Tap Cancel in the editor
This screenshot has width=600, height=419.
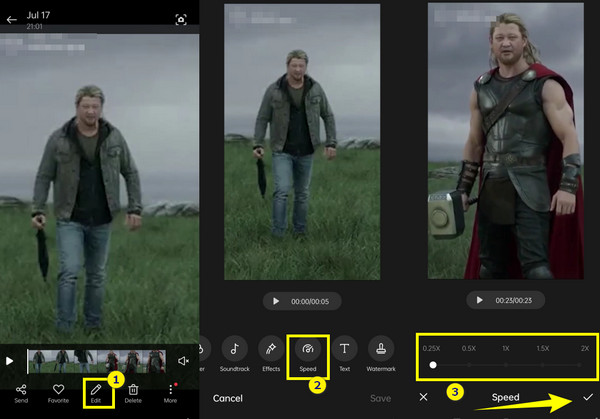[228, 398]
